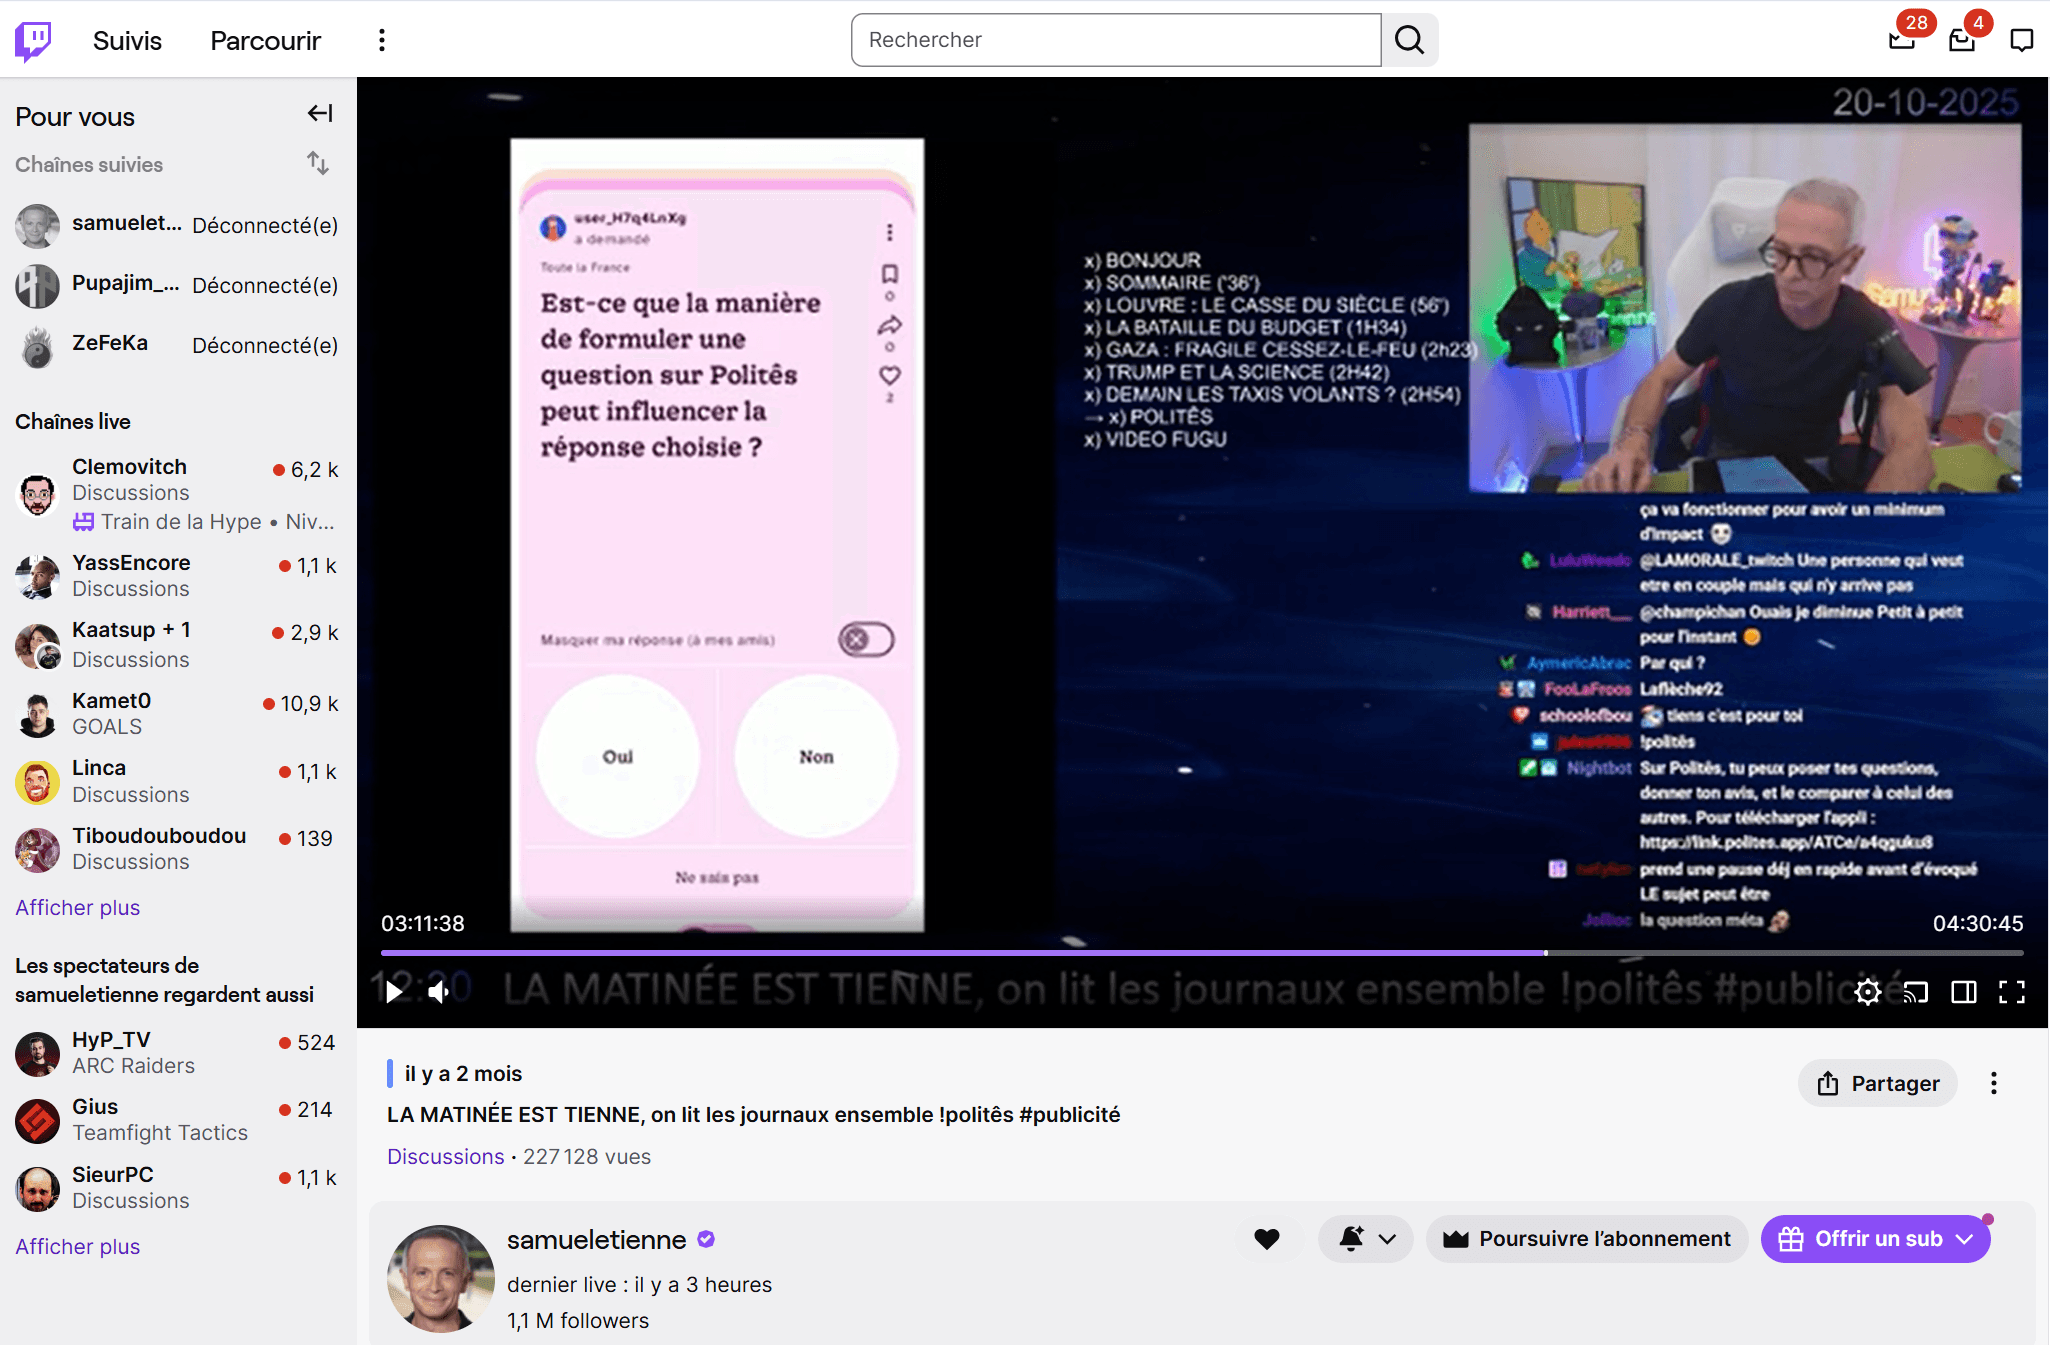Viewport: 2050px width, 1345px height.
Task: Open the video's three-dot options menu
Action: (x=1993, y=1083)
